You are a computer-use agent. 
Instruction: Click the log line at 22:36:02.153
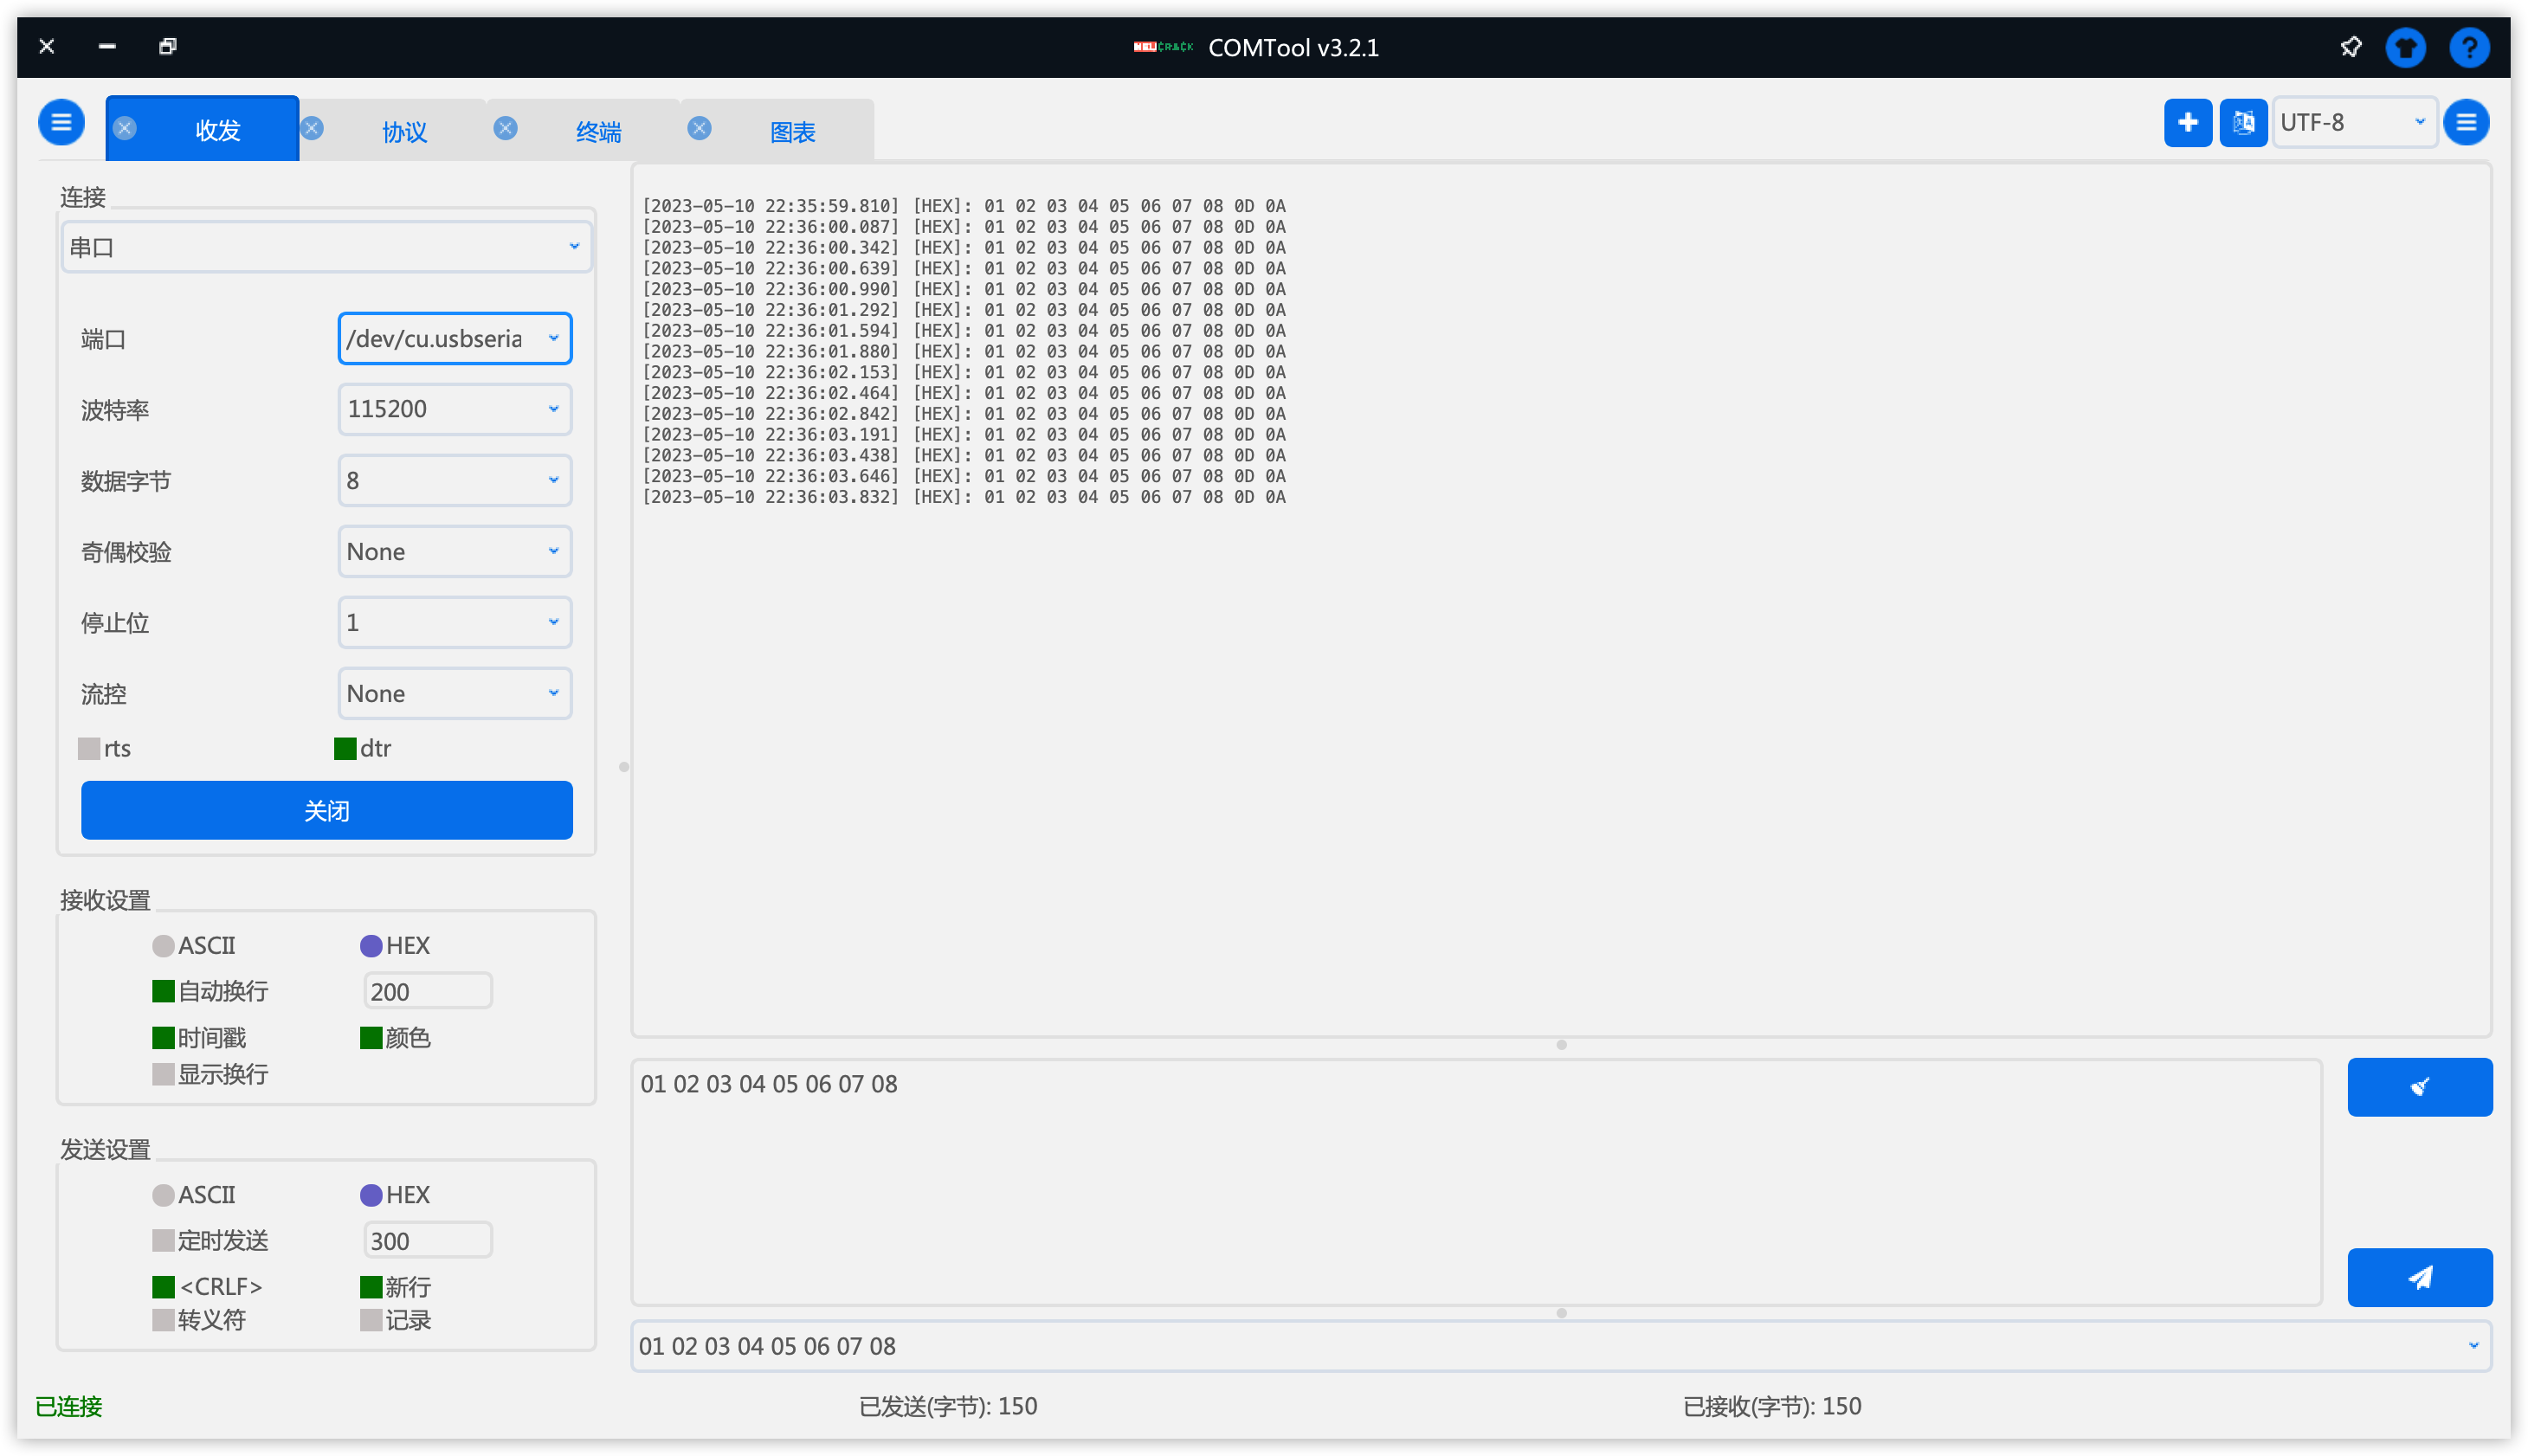click(x=964, y=372)
